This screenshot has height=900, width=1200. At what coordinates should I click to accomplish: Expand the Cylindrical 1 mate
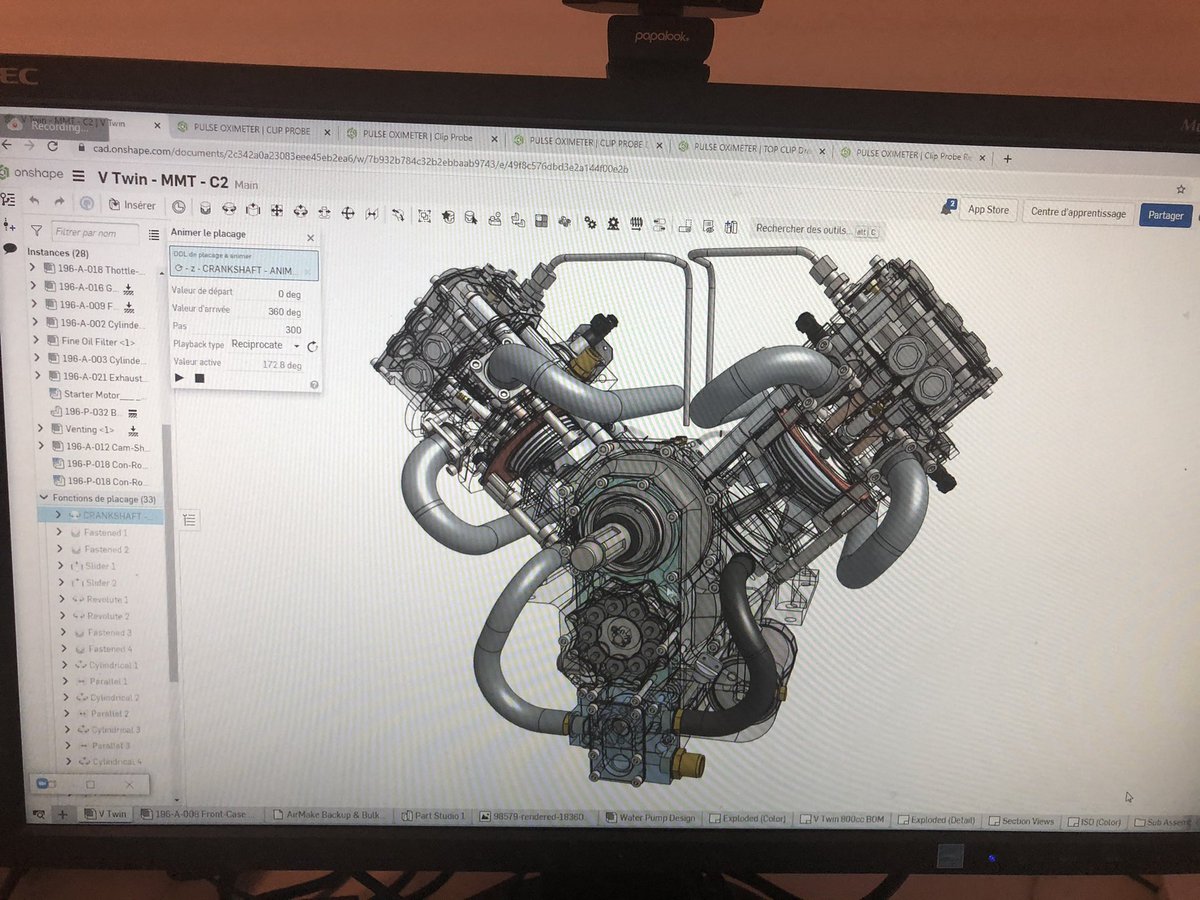point(65,665)
